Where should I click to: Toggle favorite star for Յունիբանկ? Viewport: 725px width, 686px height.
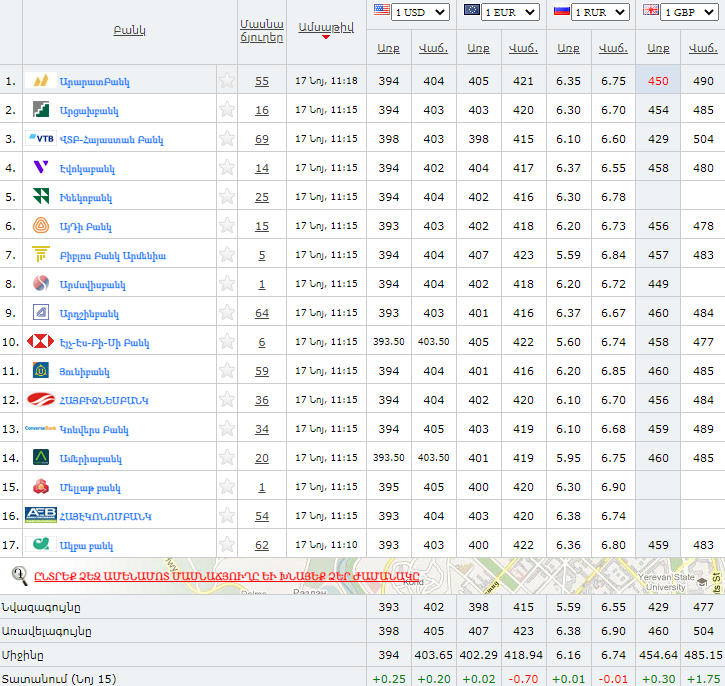(x=227, y=371)
